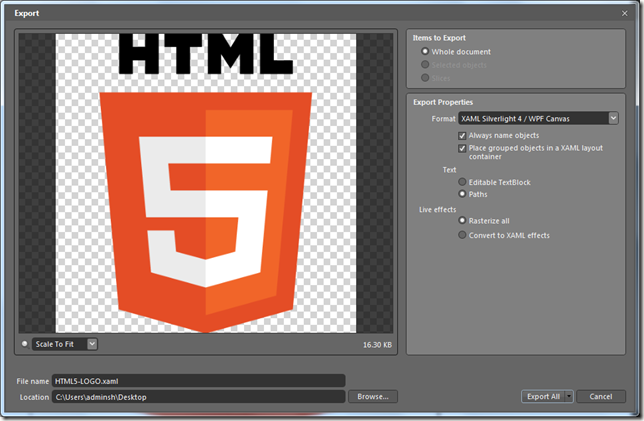Choose Editable TextBlock for text export

click(462, 182)
